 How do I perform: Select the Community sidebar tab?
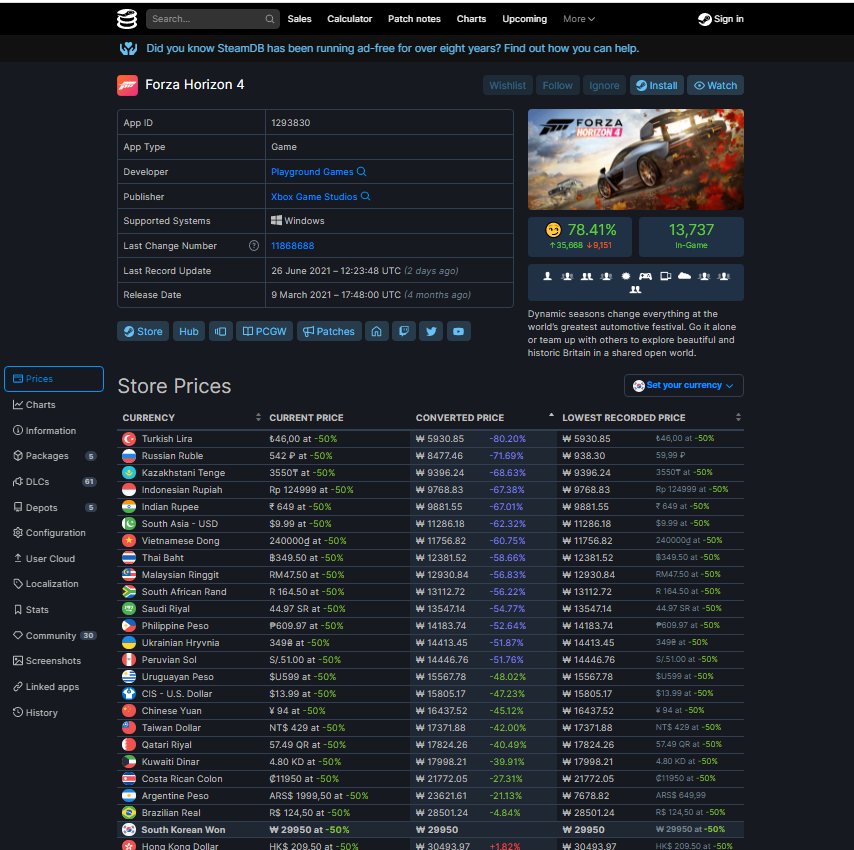(54, 635)
